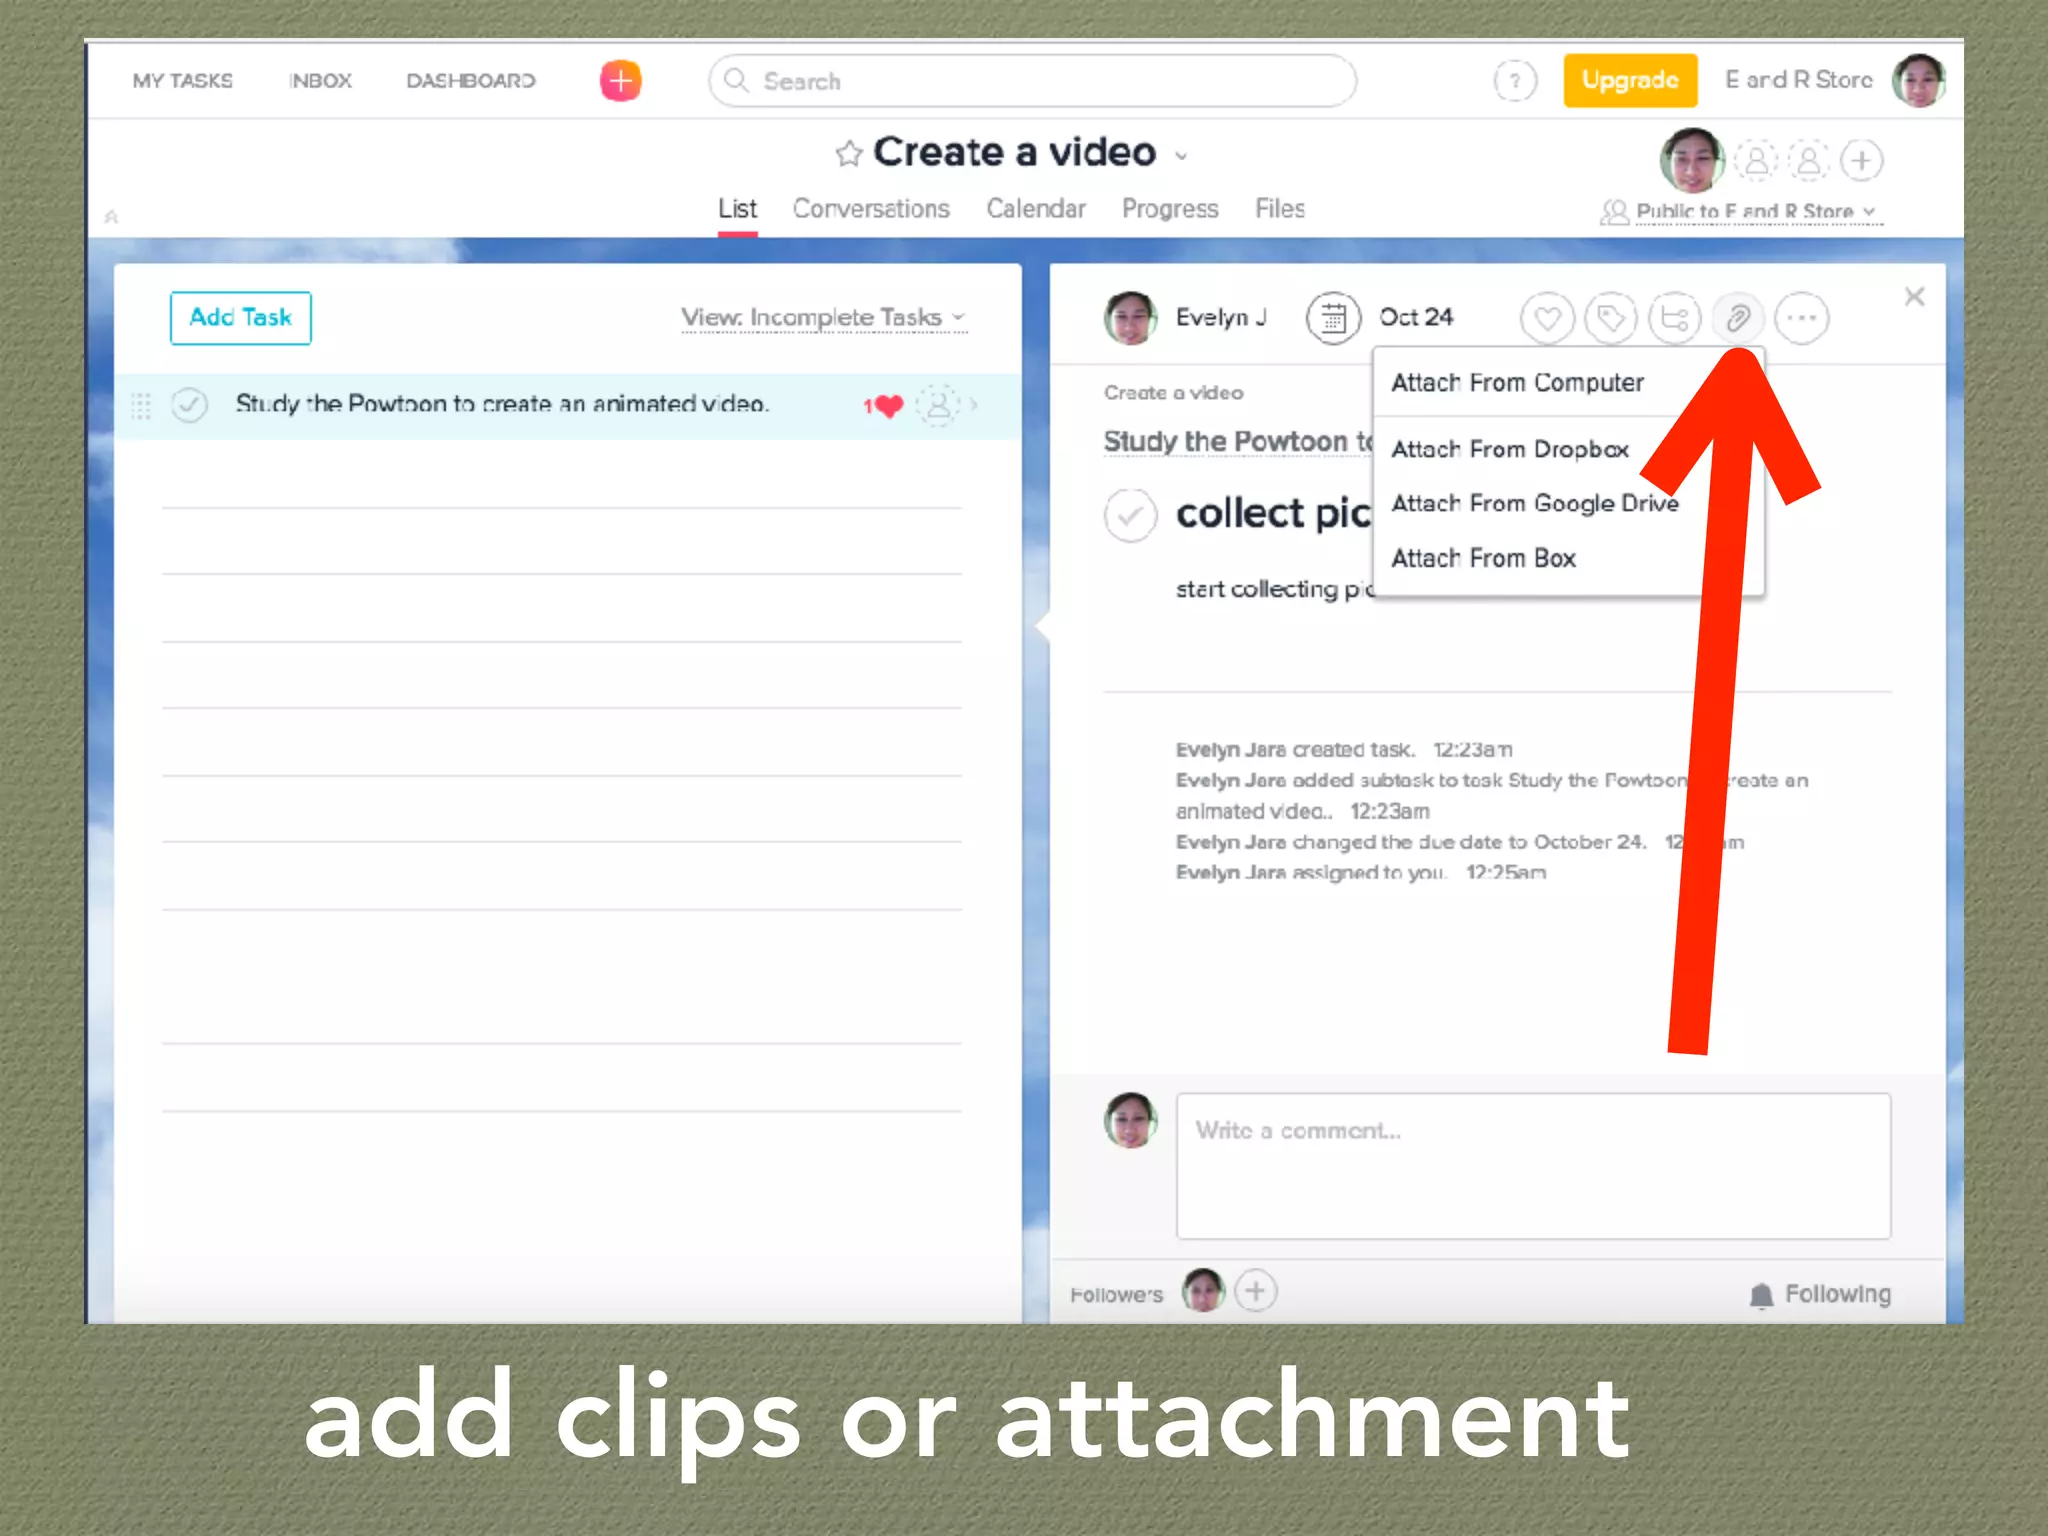Star the Create a video project
Screen dimensions: 2048x1536
coord(848,154)
